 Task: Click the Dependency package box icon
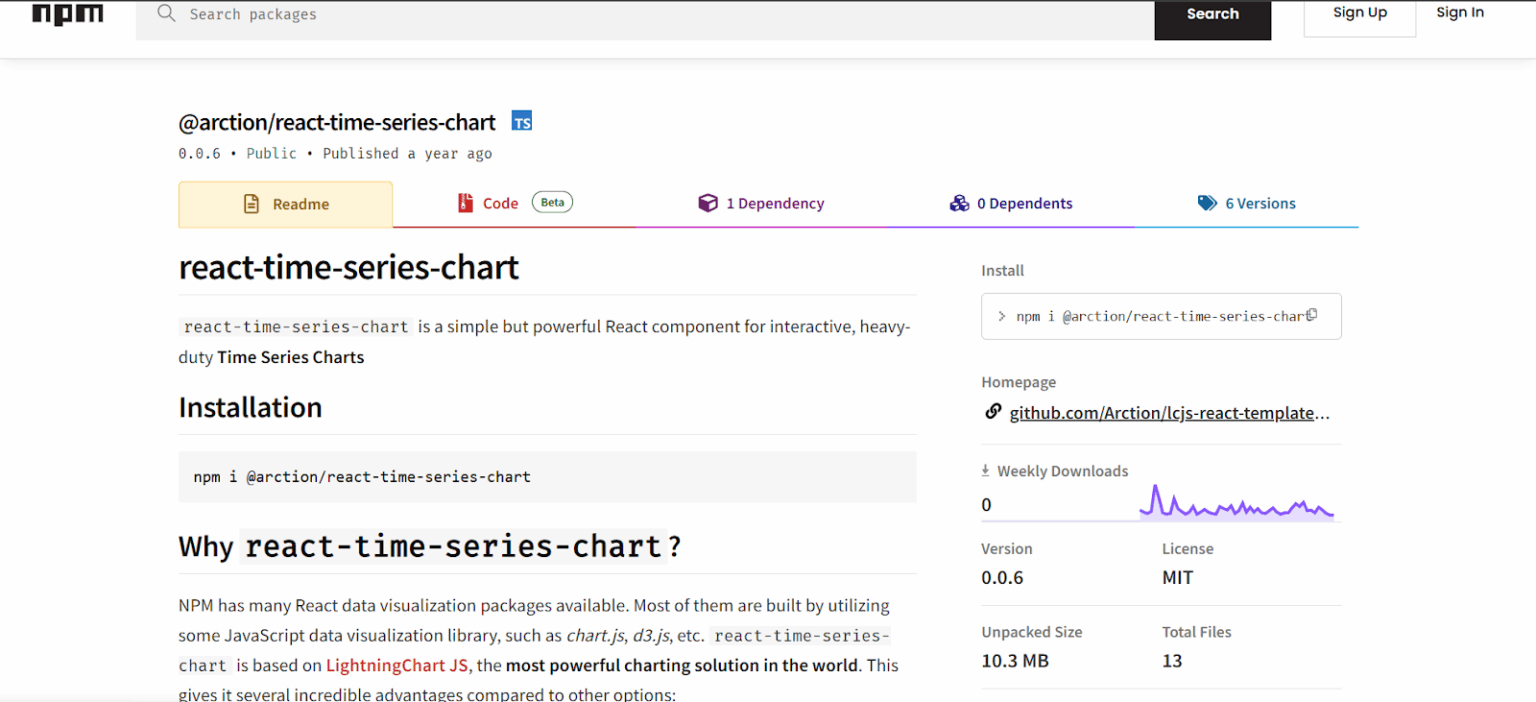709,202
